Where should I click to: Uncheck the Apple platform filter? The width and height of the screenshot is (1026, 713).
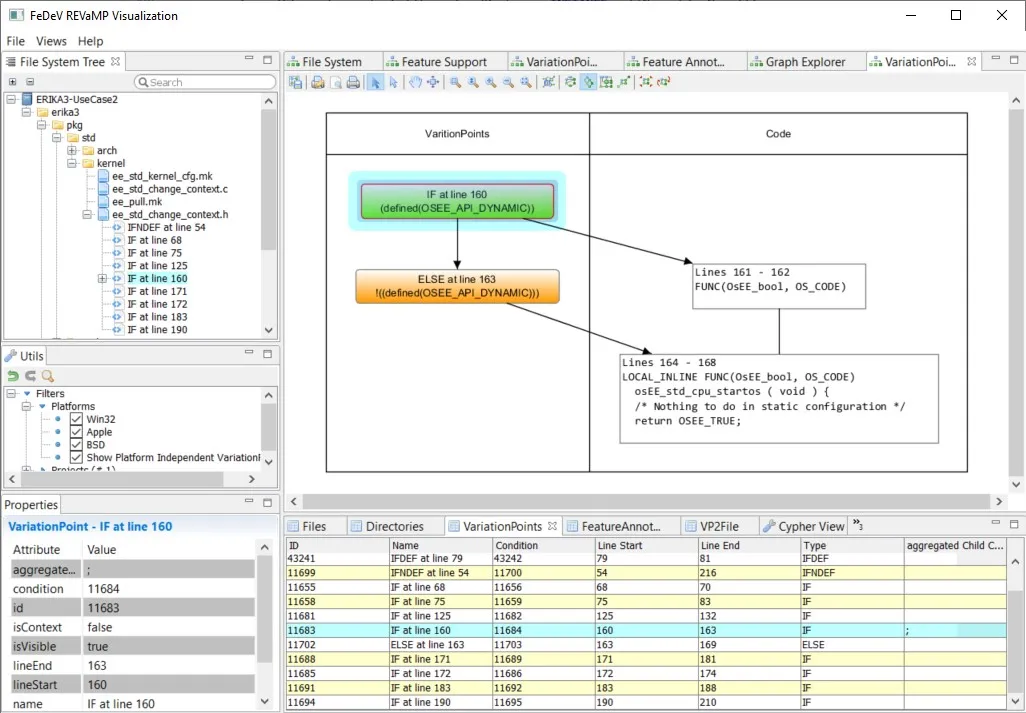(77, 432)
